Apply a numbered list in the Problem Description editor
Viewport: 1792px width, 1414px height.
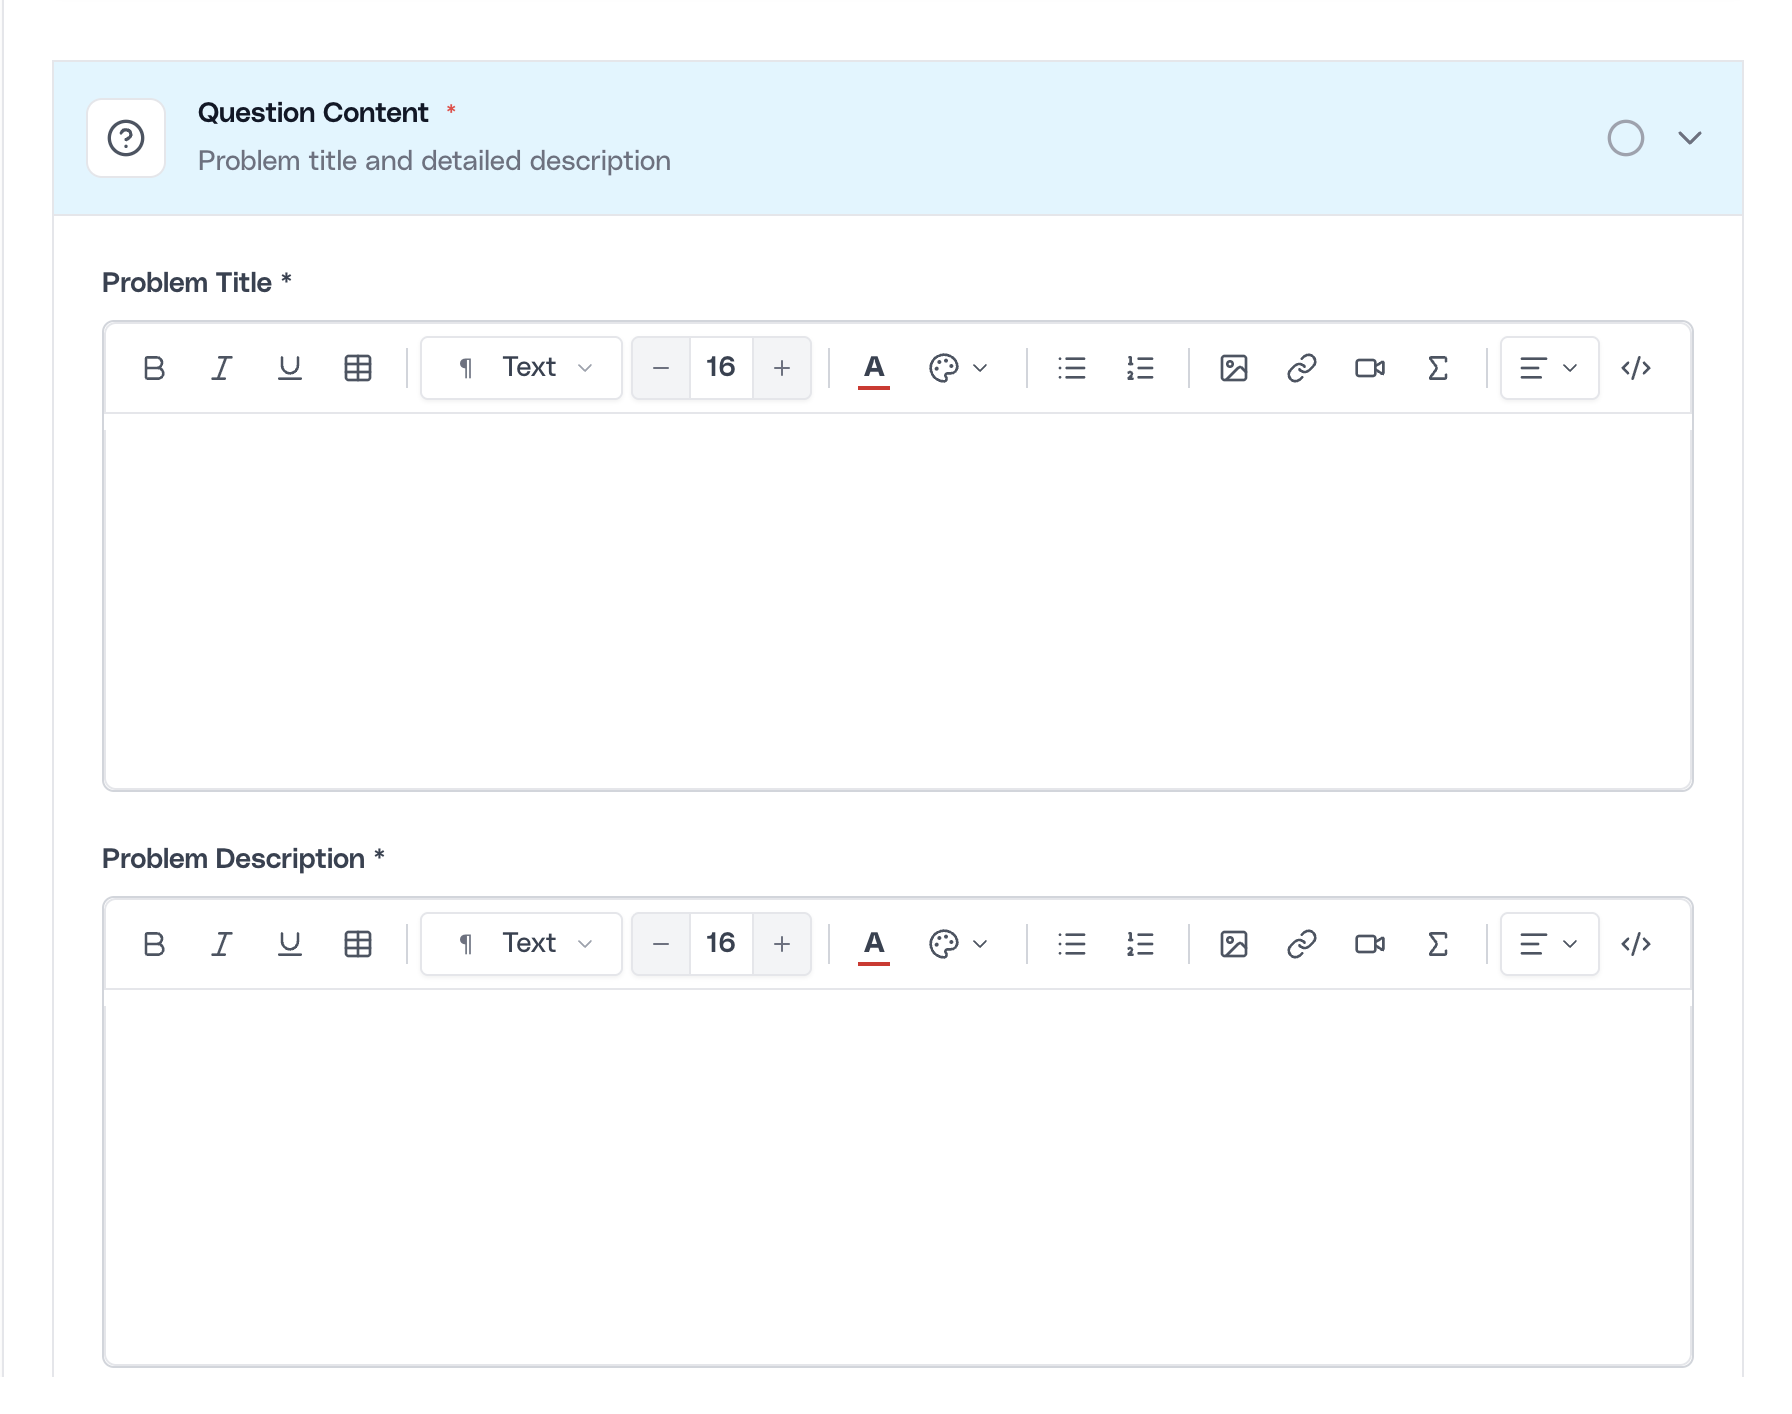tap(1139, 943)
